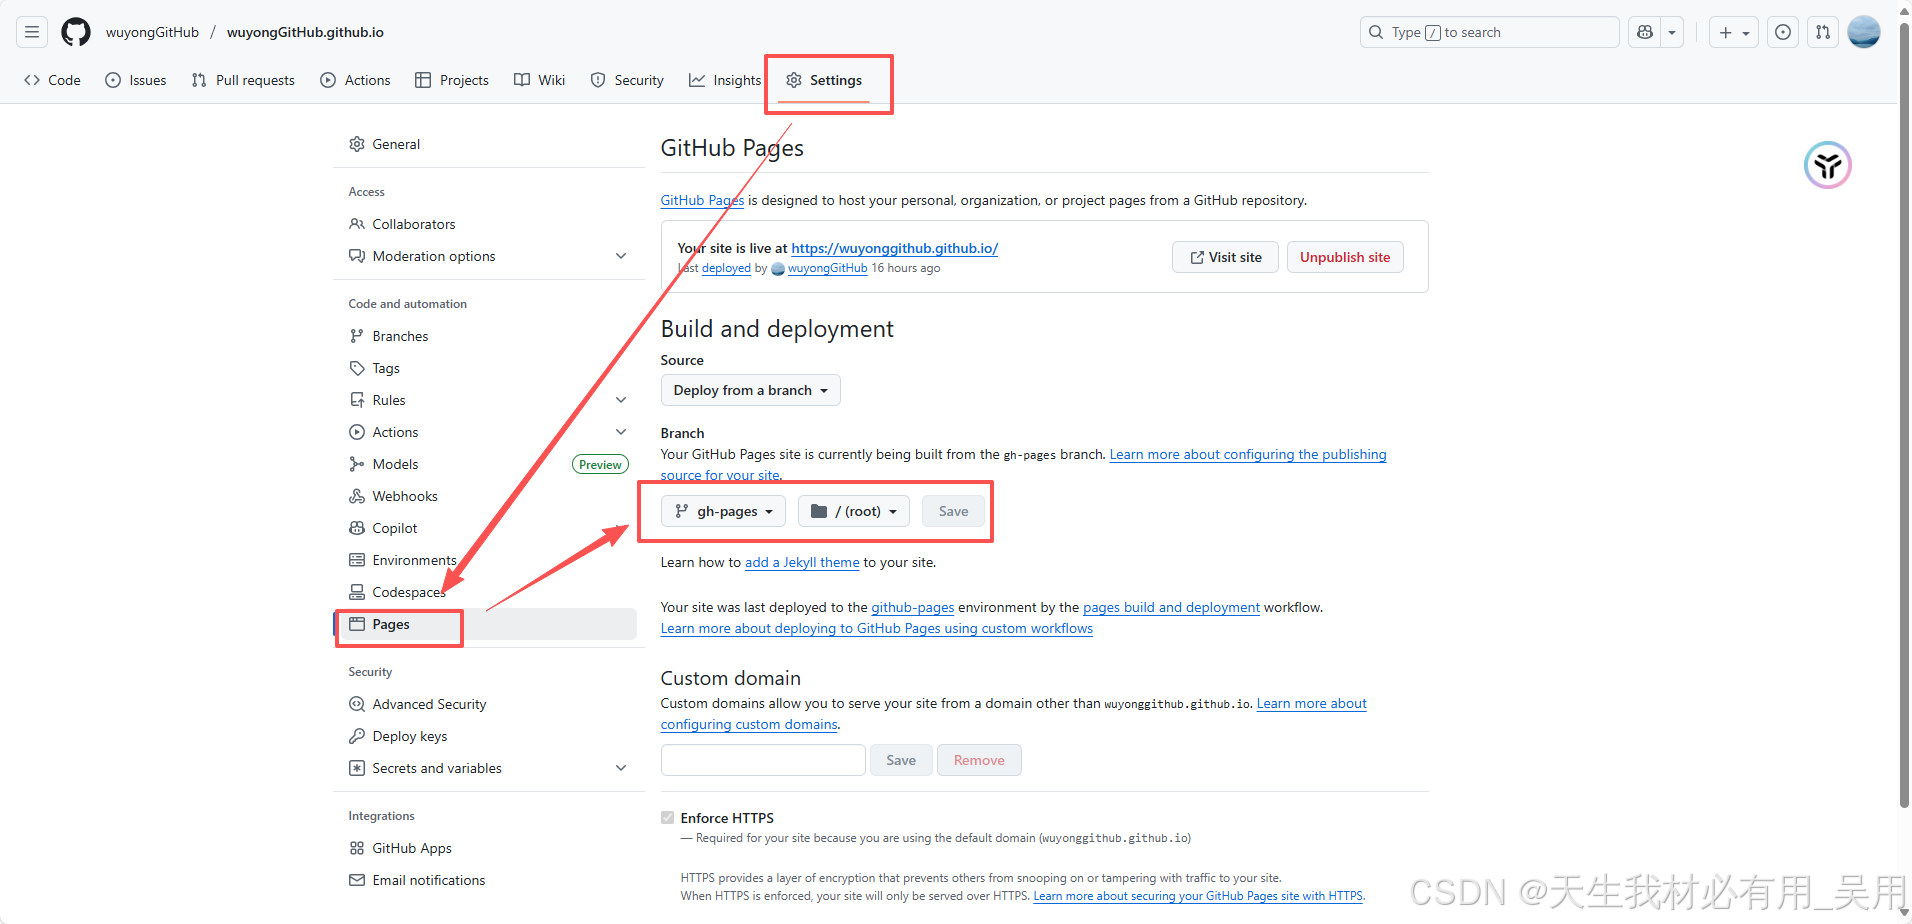The width and height of the screenshot is (1912, 924).
Task: Open Branches settings page
Action: tap(400, 336)
